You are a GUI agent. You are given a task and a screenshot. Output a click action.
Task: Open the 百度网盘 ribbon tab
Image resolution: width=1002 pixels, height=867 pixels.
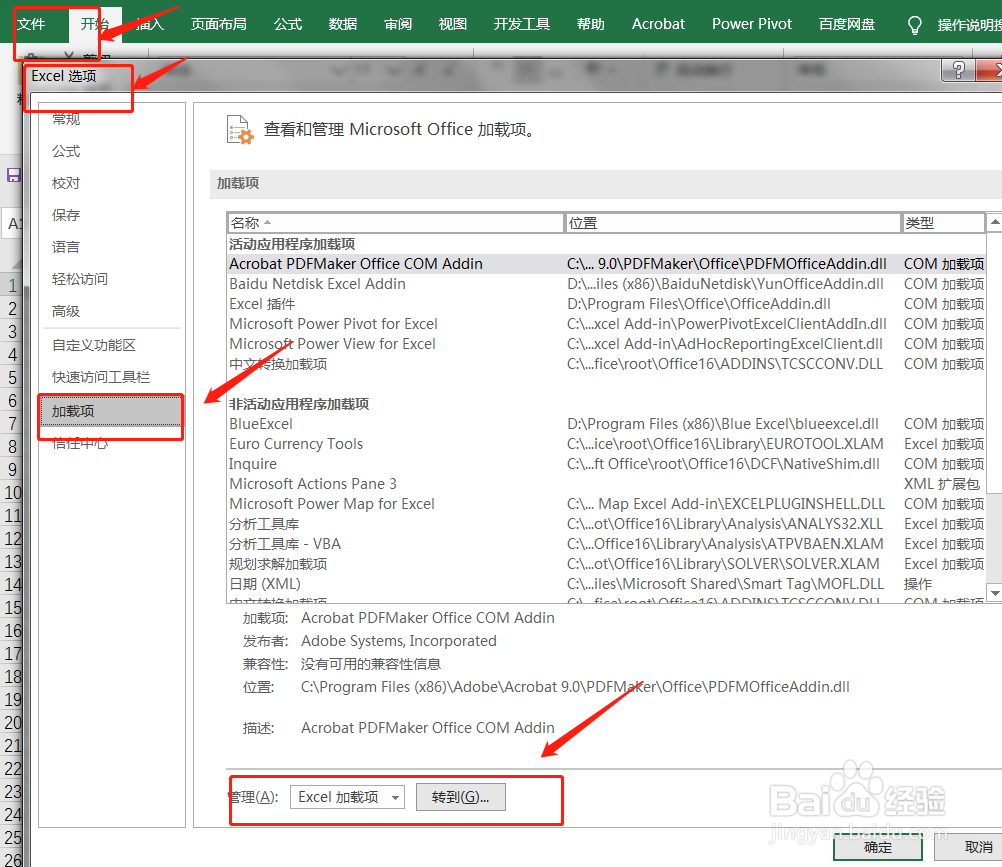(x=847, y=24)
